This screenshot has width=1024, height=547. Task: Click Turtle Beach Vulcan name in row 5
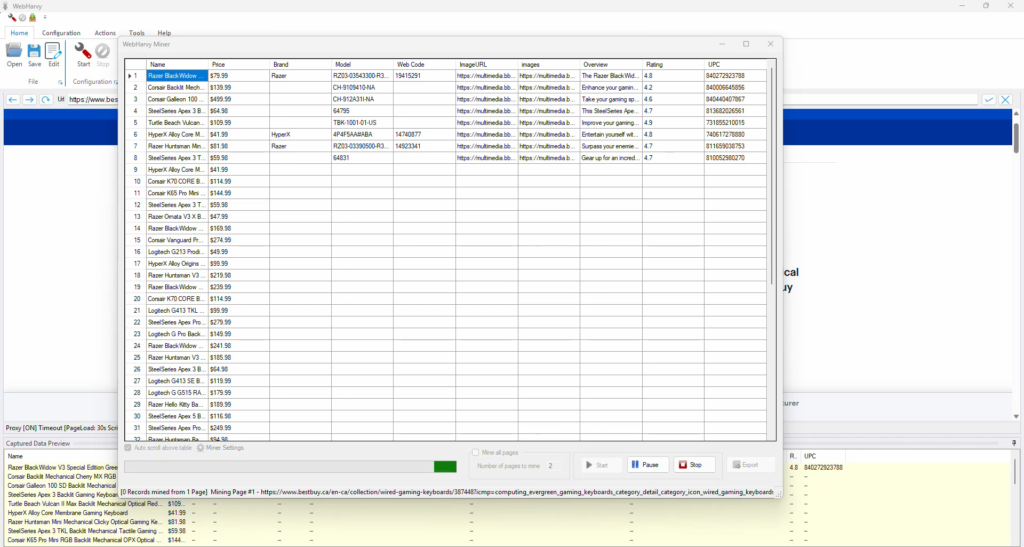[x=178, y=123]
